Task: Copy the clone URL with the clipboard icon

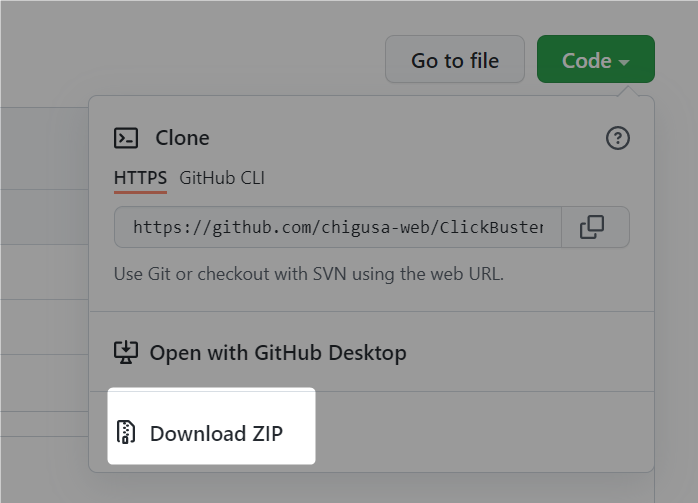Action: point(592,227)
